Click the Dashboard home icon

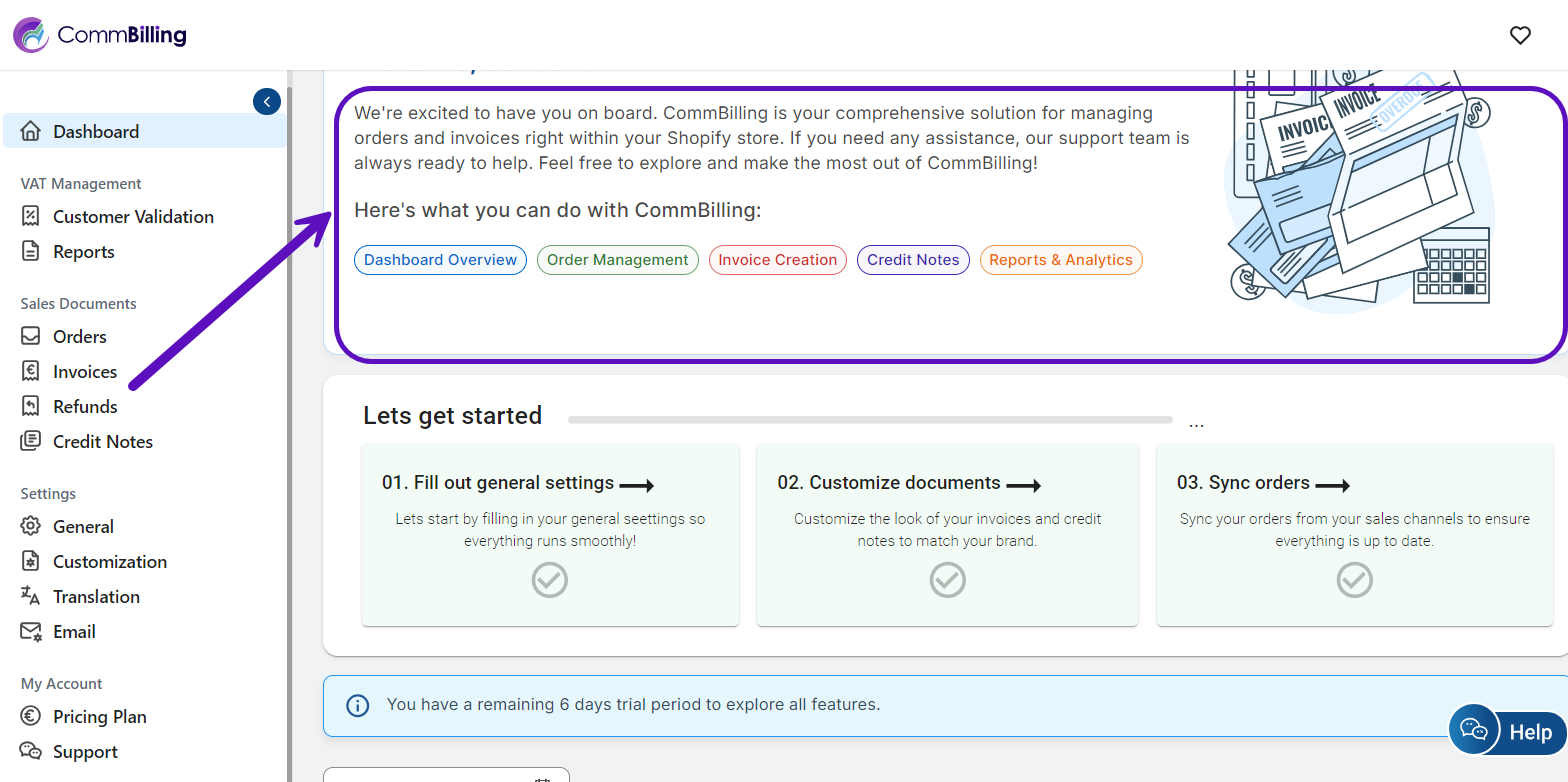[31, 131]
